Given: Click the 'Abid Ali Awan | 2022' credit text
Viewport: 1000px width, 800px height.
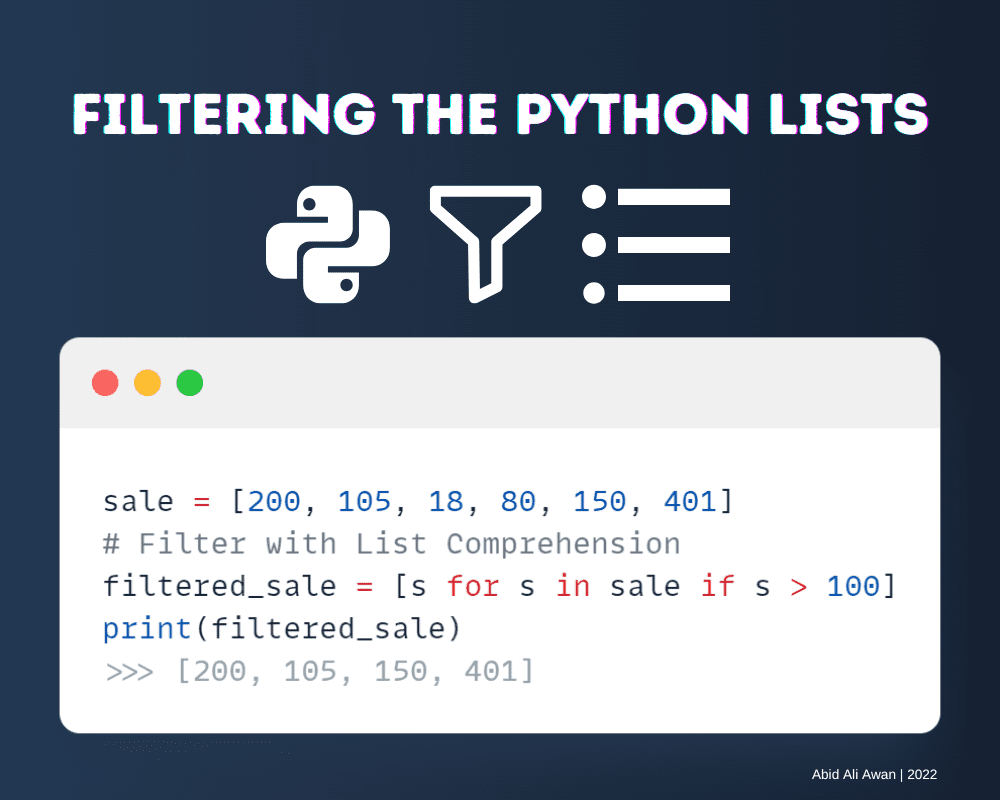Looking at the screenshot, I should 873,774.
